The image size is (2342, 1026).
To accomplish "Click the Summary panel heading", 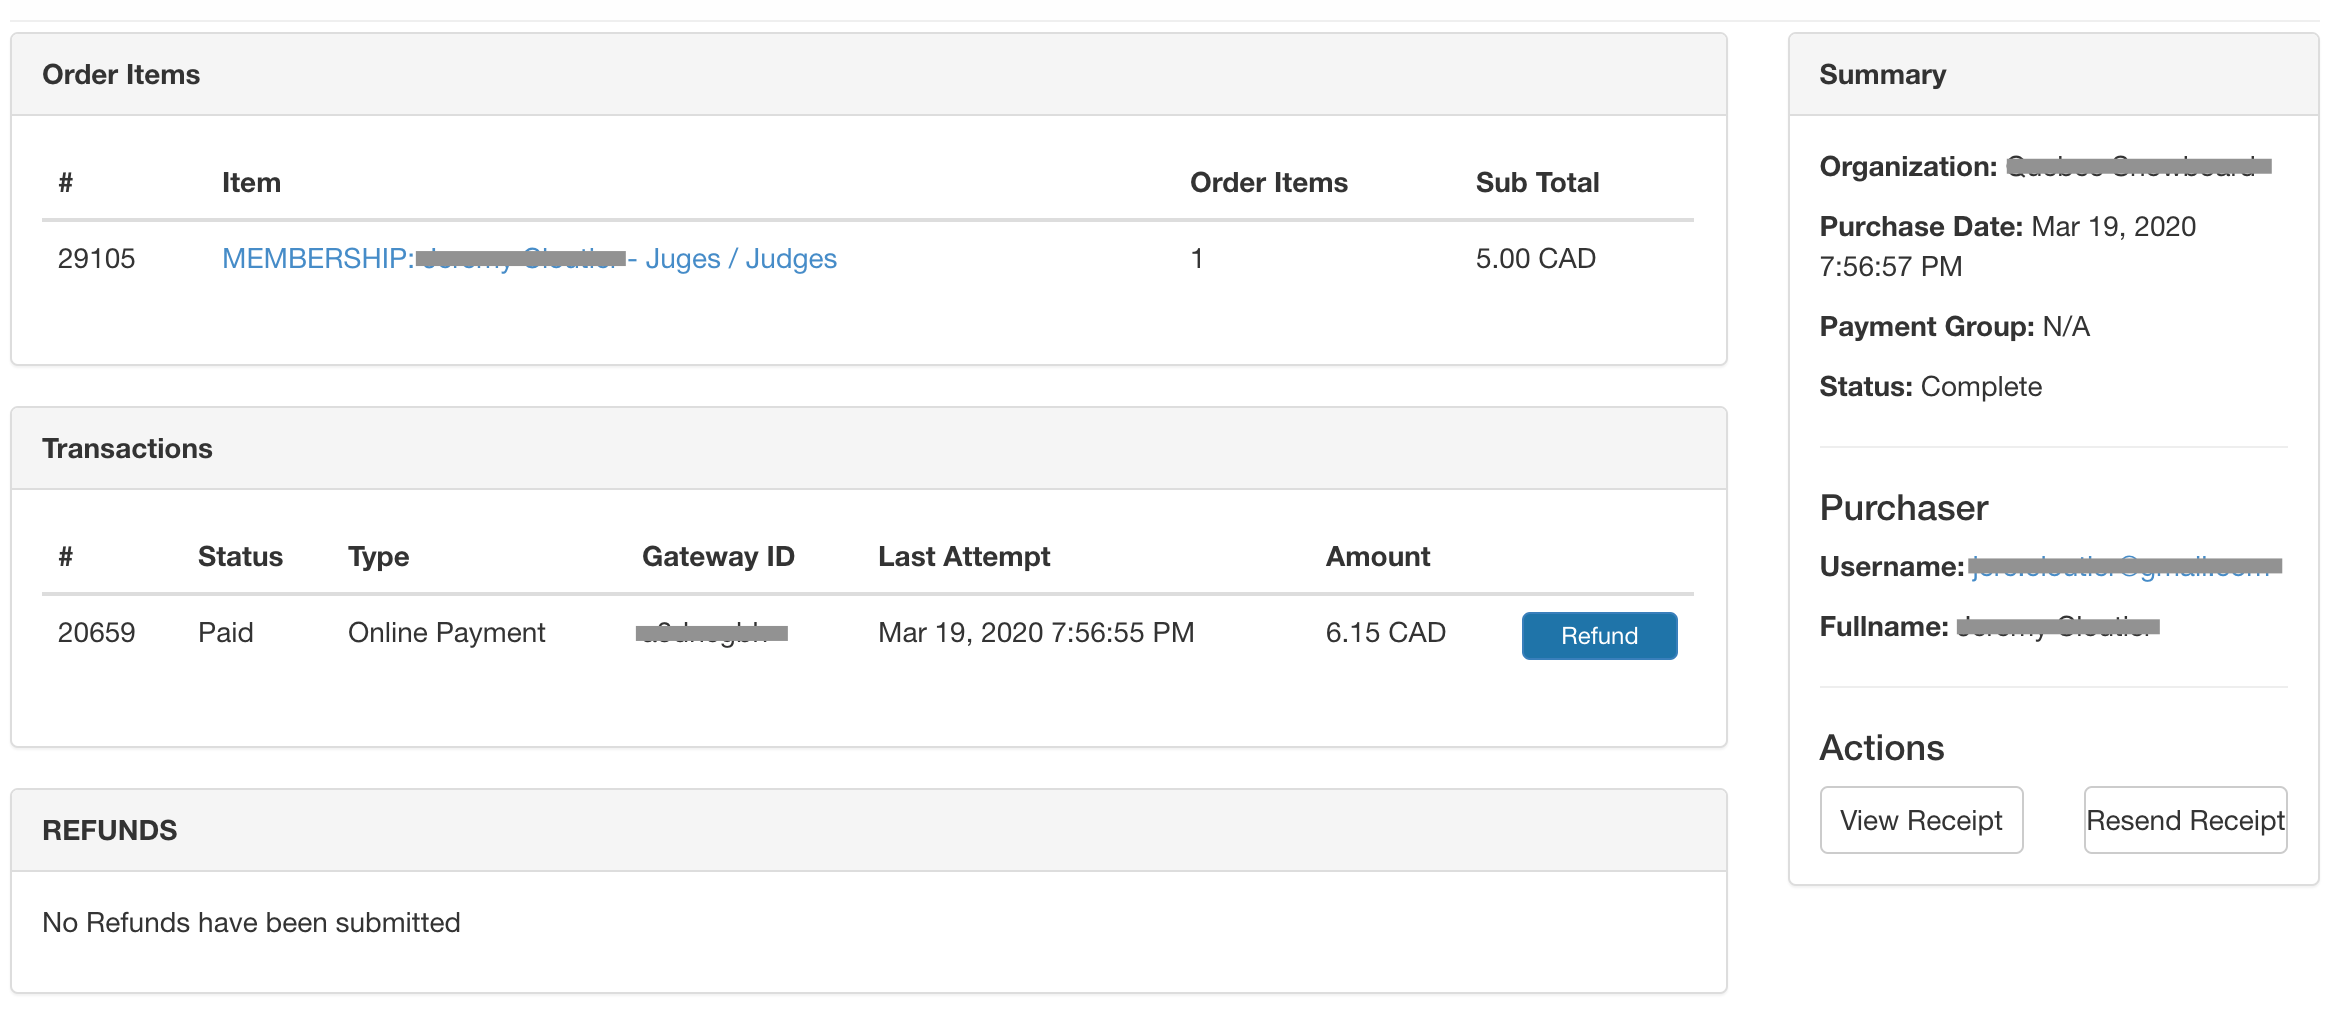I will pos(1882,75).
